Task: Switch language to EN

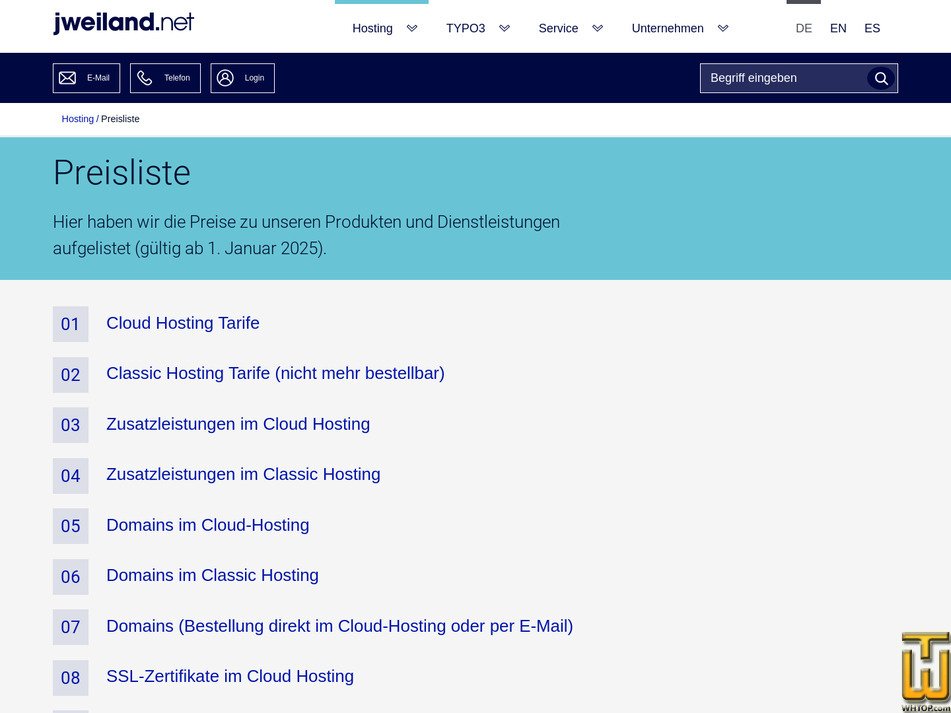Action: click(838, 28)
